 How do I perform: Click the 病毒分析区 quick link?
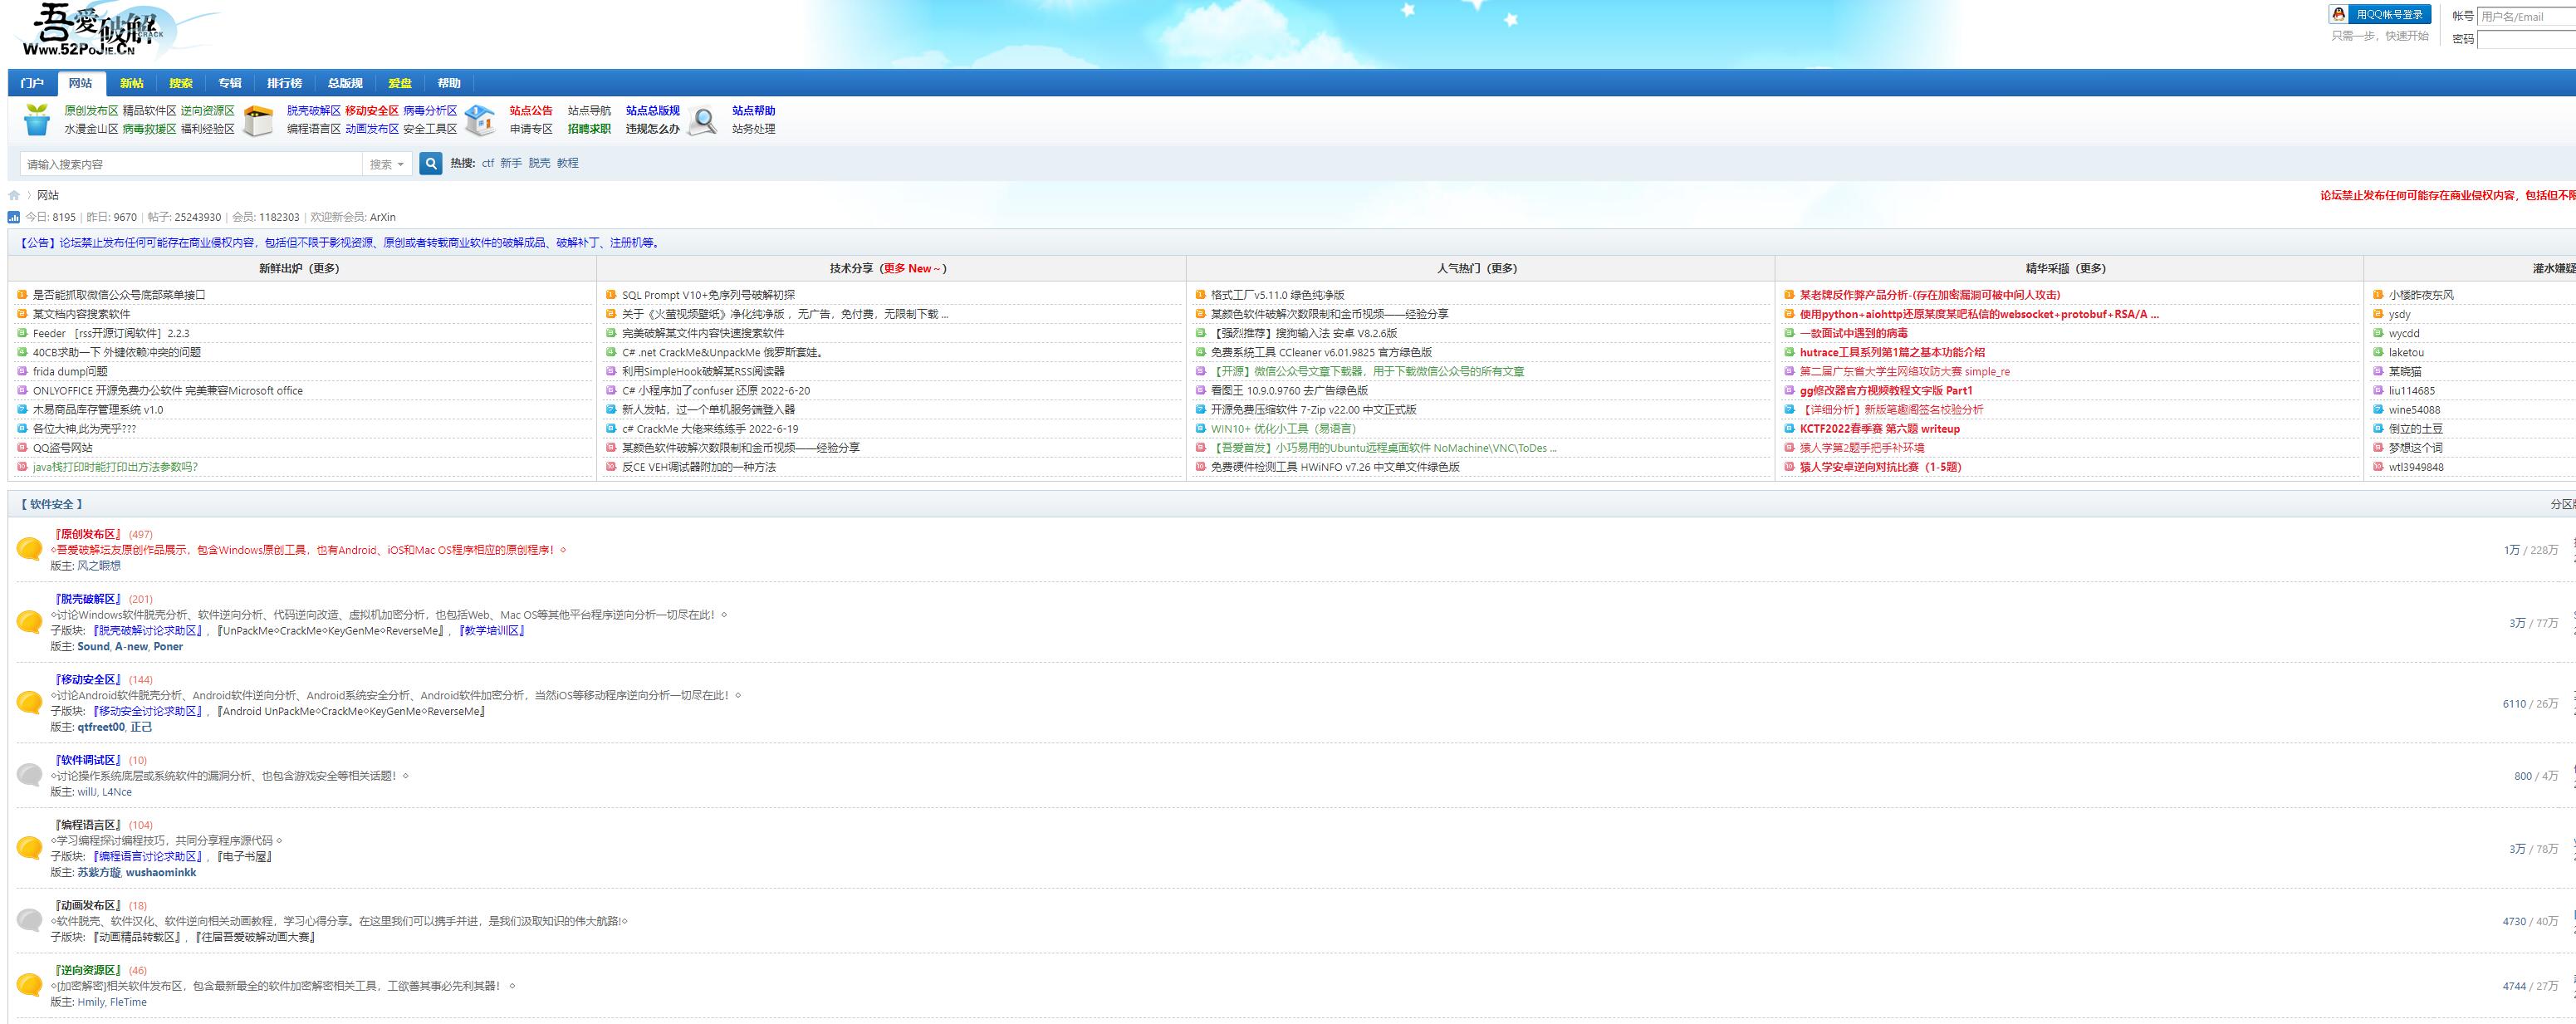click(430, 111)
